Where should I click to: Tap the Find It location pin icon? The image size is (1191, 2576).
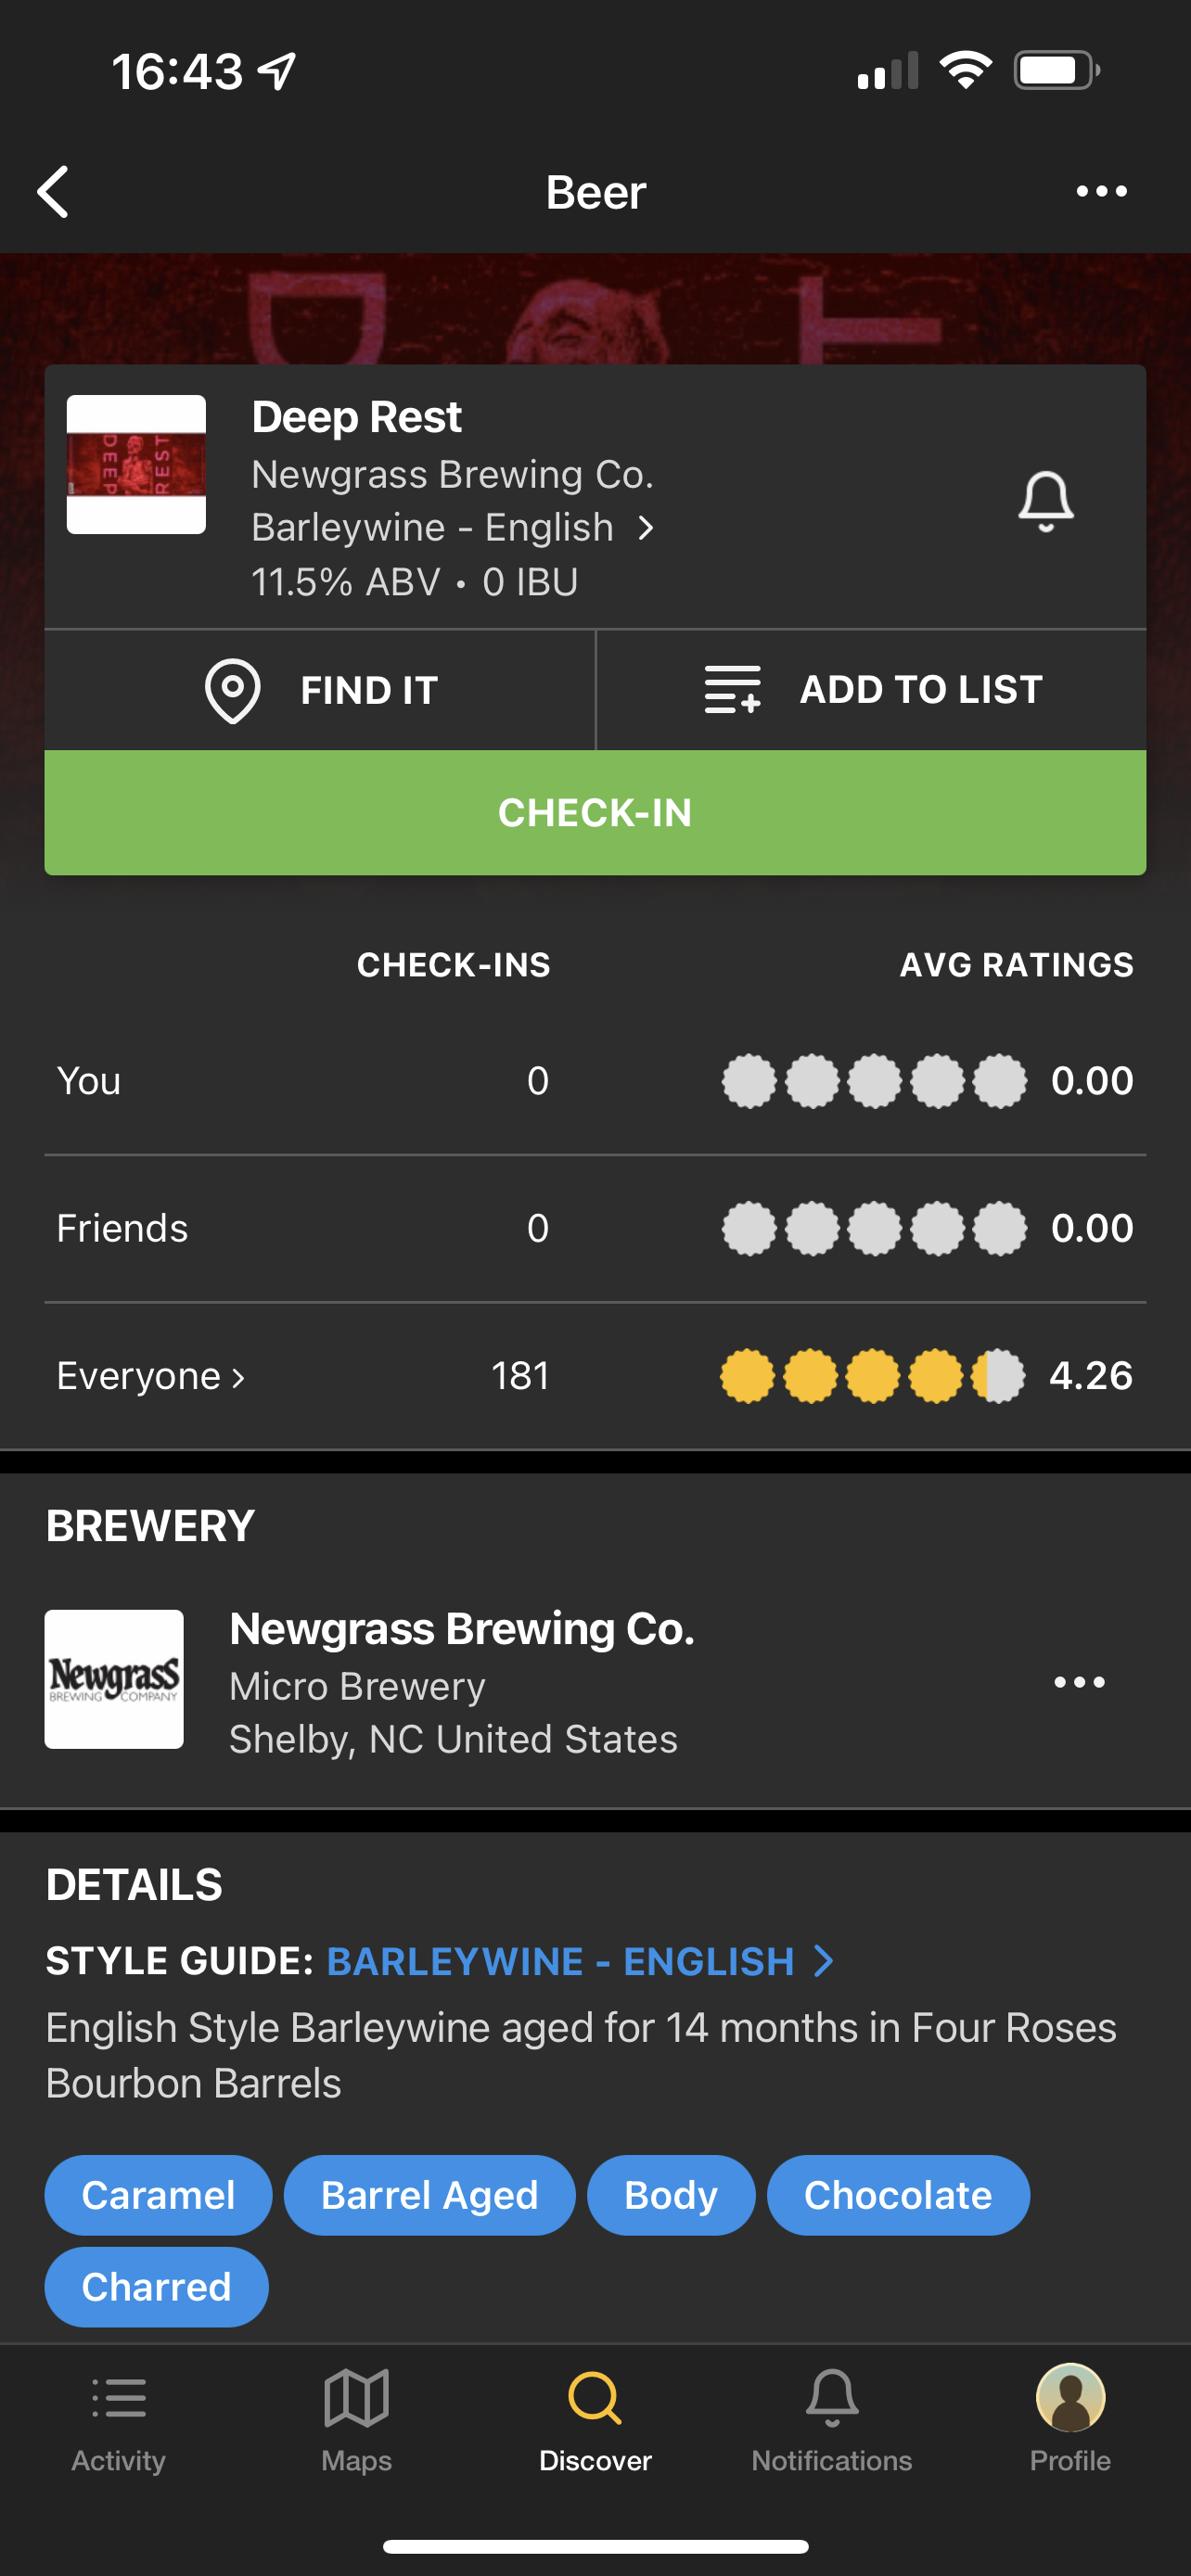pyautogui.click(x=232, y=690)
